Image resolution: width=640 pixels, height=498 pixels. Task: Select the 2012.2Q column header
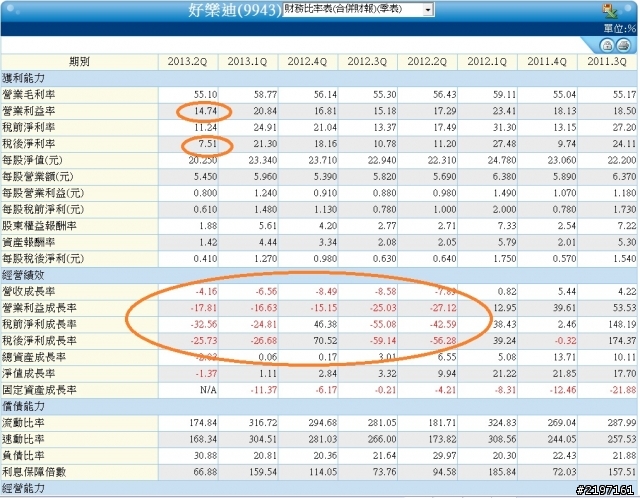(x=427, y=62)
